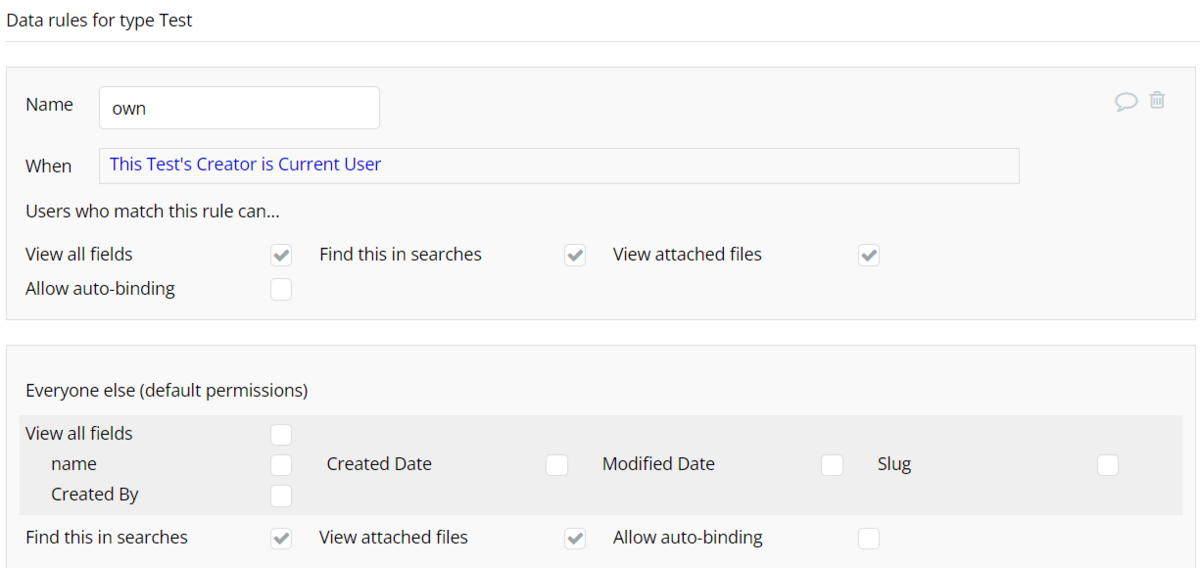
Task: Uncheck default View attached files
Action: pyautogui.click(x=575, y=539)
